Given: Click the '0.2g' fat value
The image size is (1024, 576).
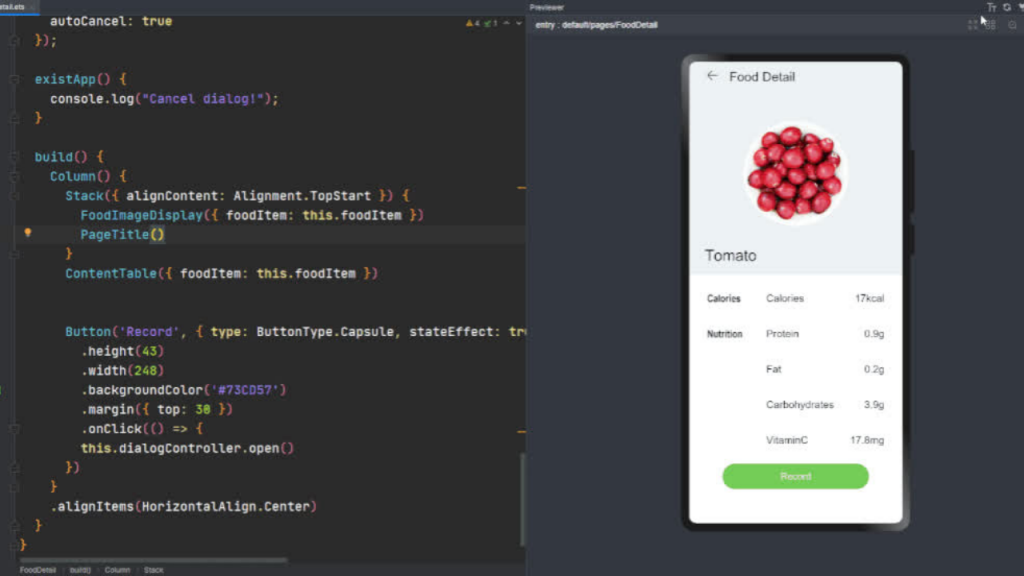Looking at the screenshot, I should tap(874, 369).
